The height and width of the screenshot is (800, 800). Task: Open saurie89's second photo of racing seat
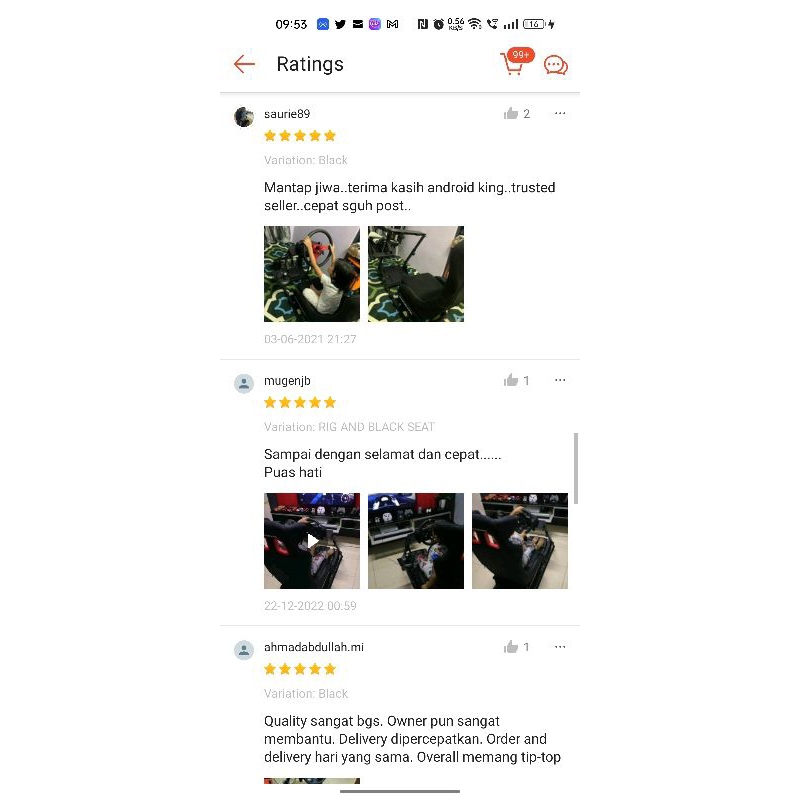[x=416, y=274]
